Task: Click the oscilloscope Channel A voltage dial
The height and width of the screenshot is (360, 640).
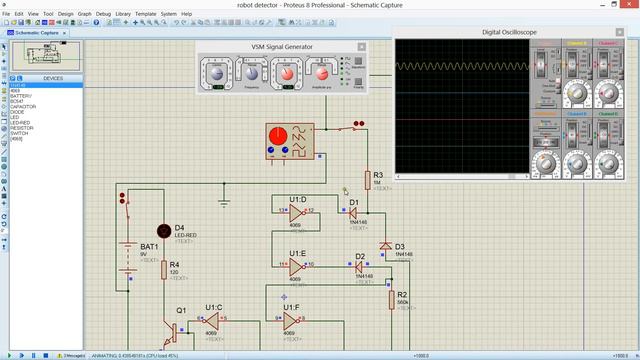Action: pos(577,94)
